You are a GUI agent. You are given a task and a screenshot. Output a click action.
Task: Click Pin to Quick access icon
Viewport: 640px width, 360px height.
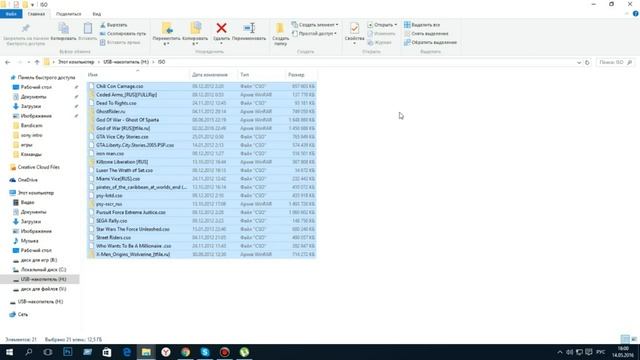[25, 28]
